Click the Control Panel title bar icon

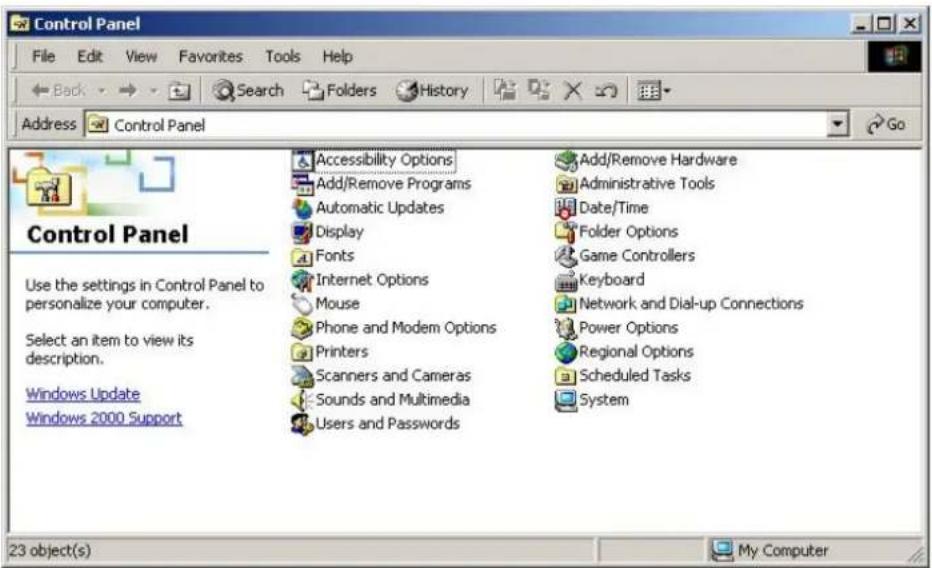click(21, 24)
